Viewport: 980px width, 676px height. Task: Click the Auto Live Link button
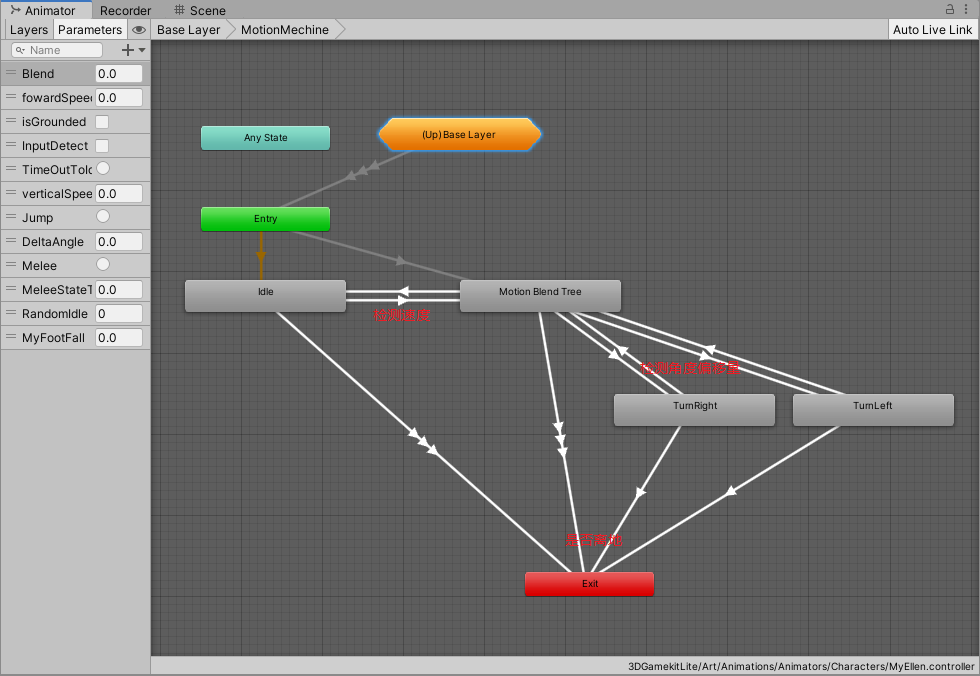pos(932,29)
